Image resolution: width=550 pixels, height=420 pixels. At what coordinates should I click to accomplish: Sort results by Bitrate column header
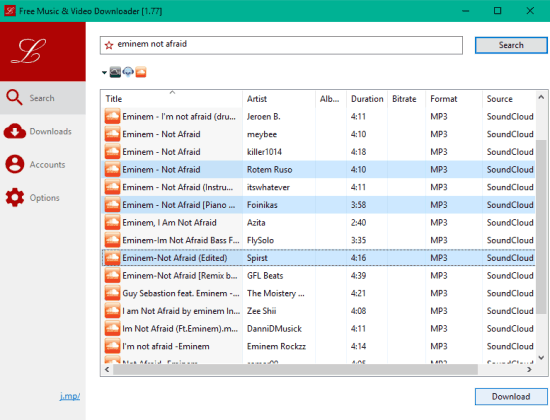point(407,99)
